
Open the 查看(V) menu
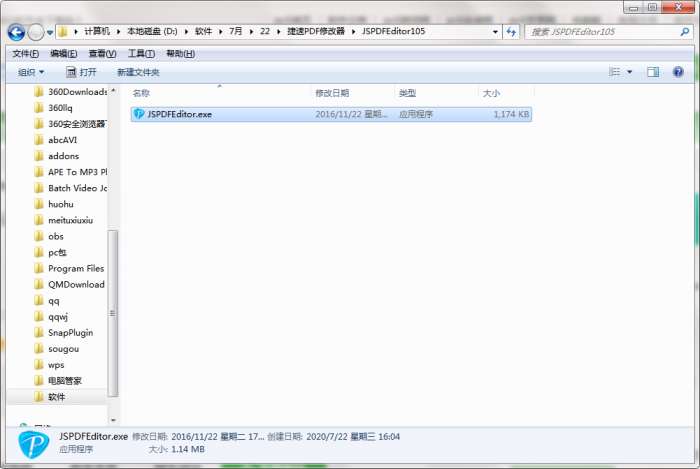[102, 54]
